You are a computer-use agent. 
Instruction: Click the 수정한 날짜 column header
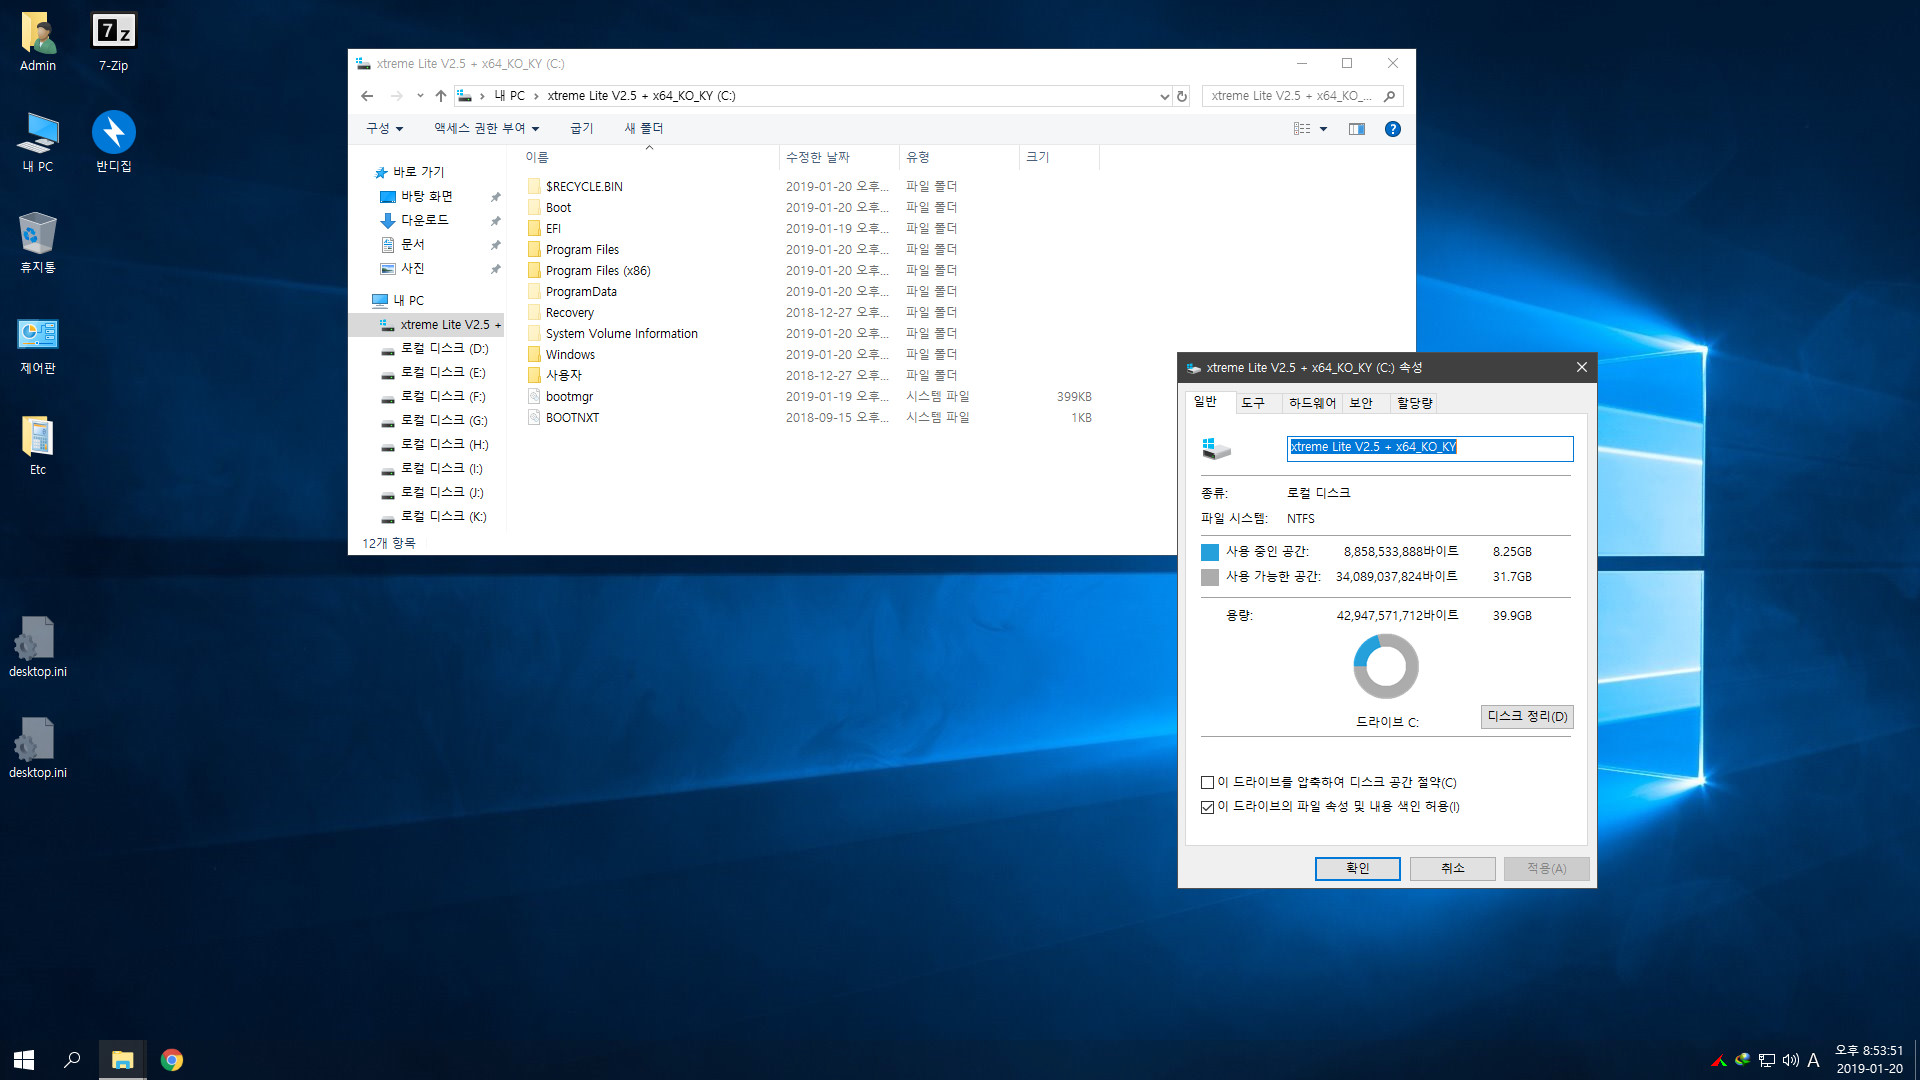[839, 157]
